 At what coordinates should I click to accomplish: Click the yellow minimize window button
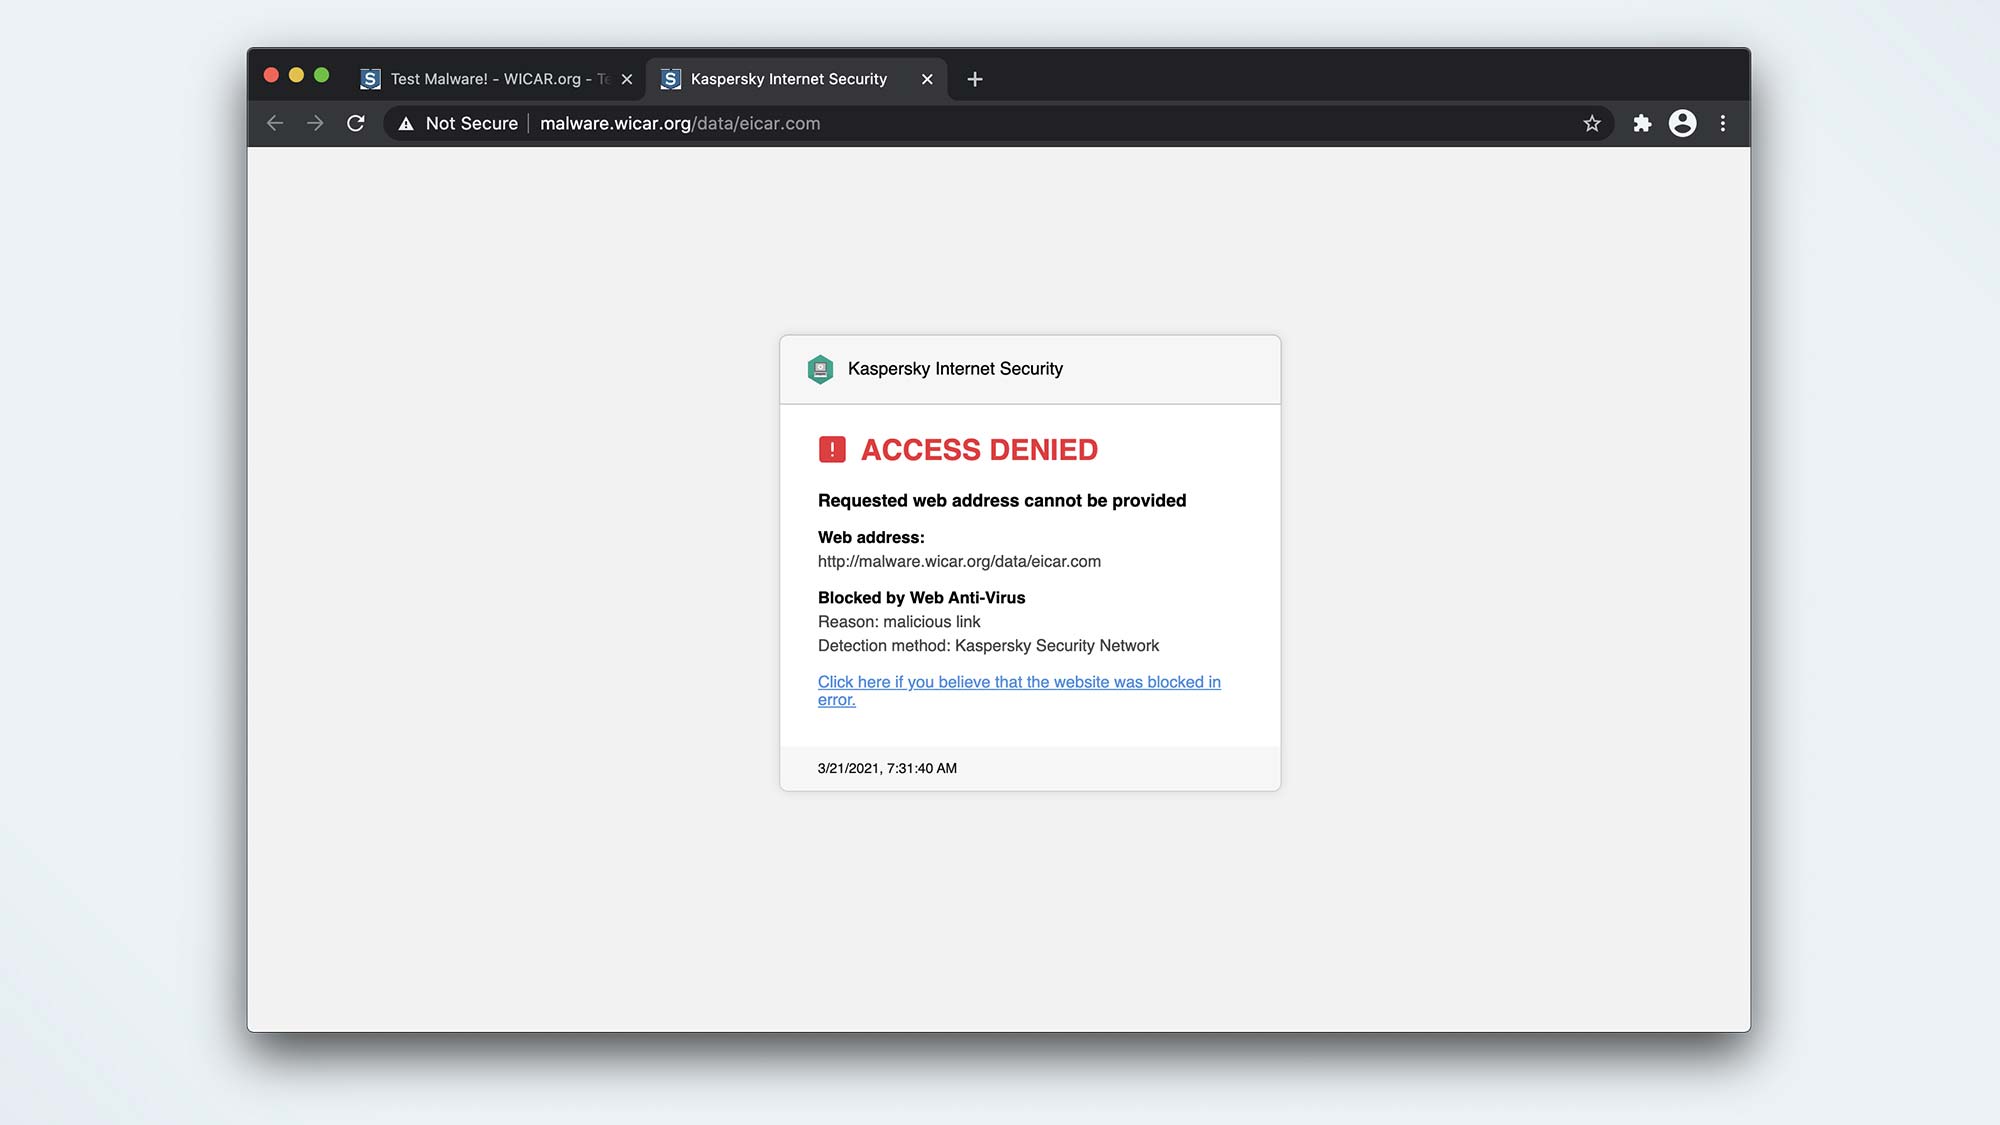[x=296, y=75]
